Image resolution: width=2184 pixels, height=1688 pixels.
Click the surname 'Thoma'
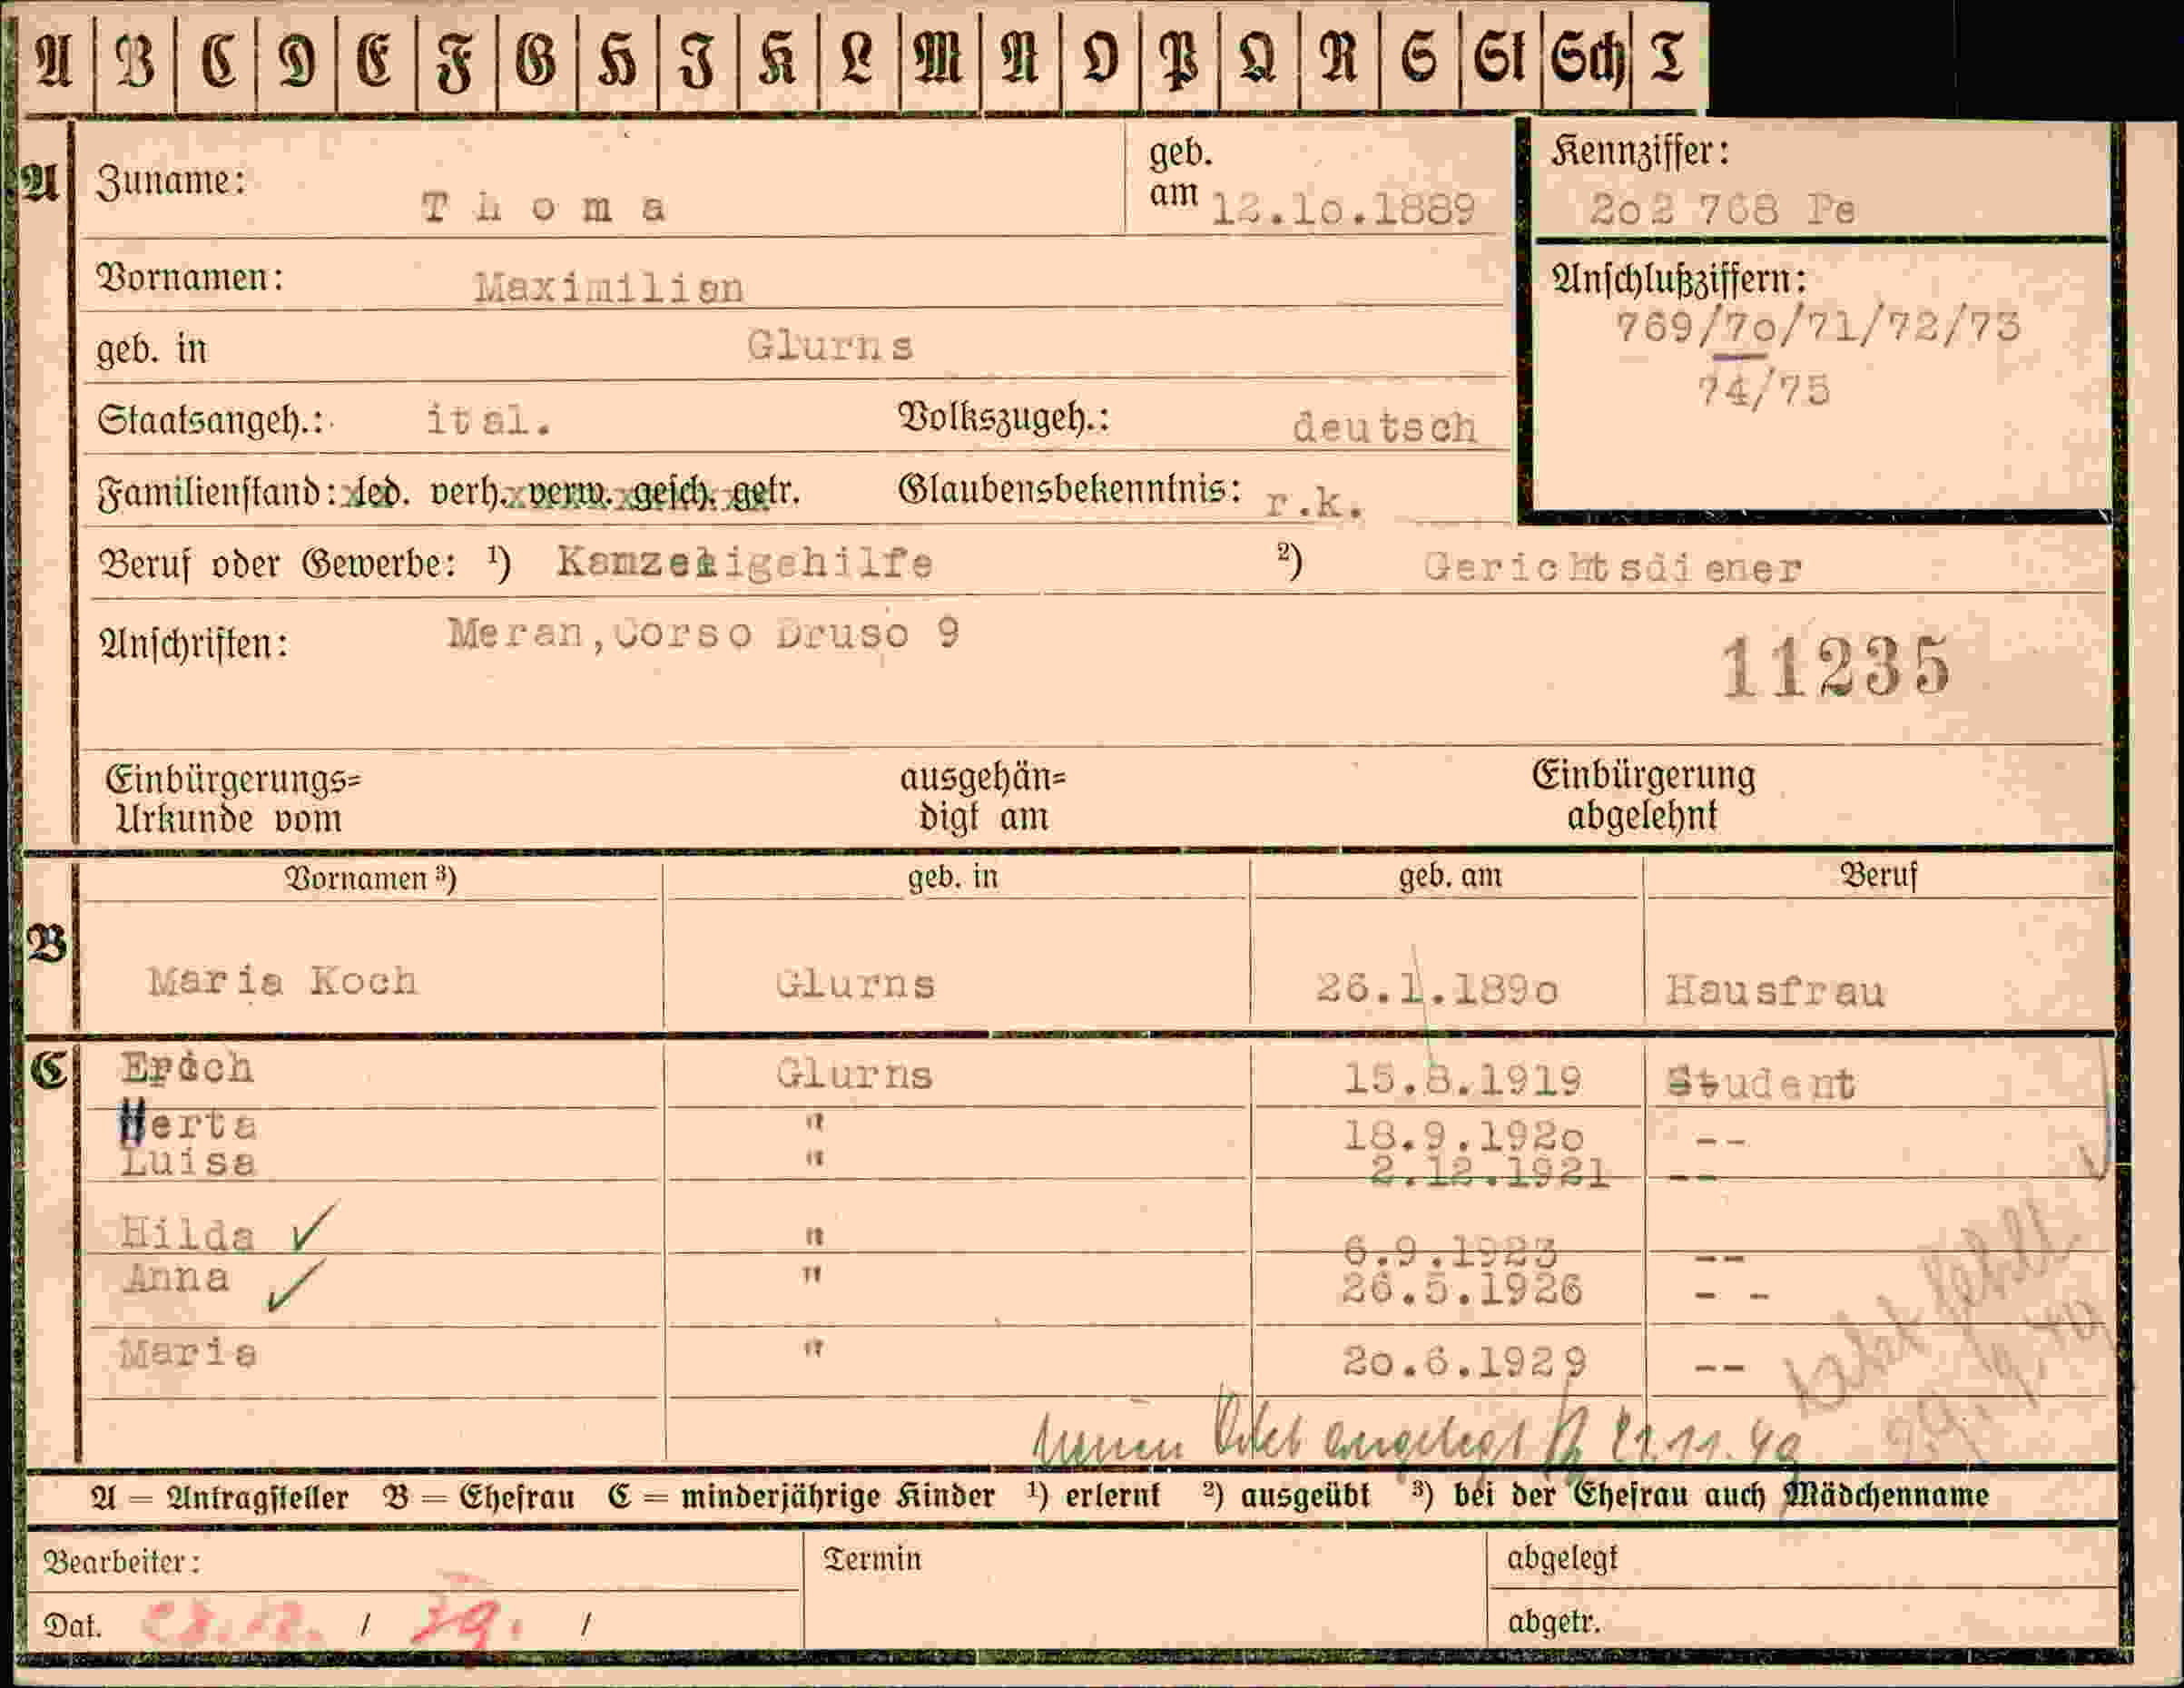543,208
